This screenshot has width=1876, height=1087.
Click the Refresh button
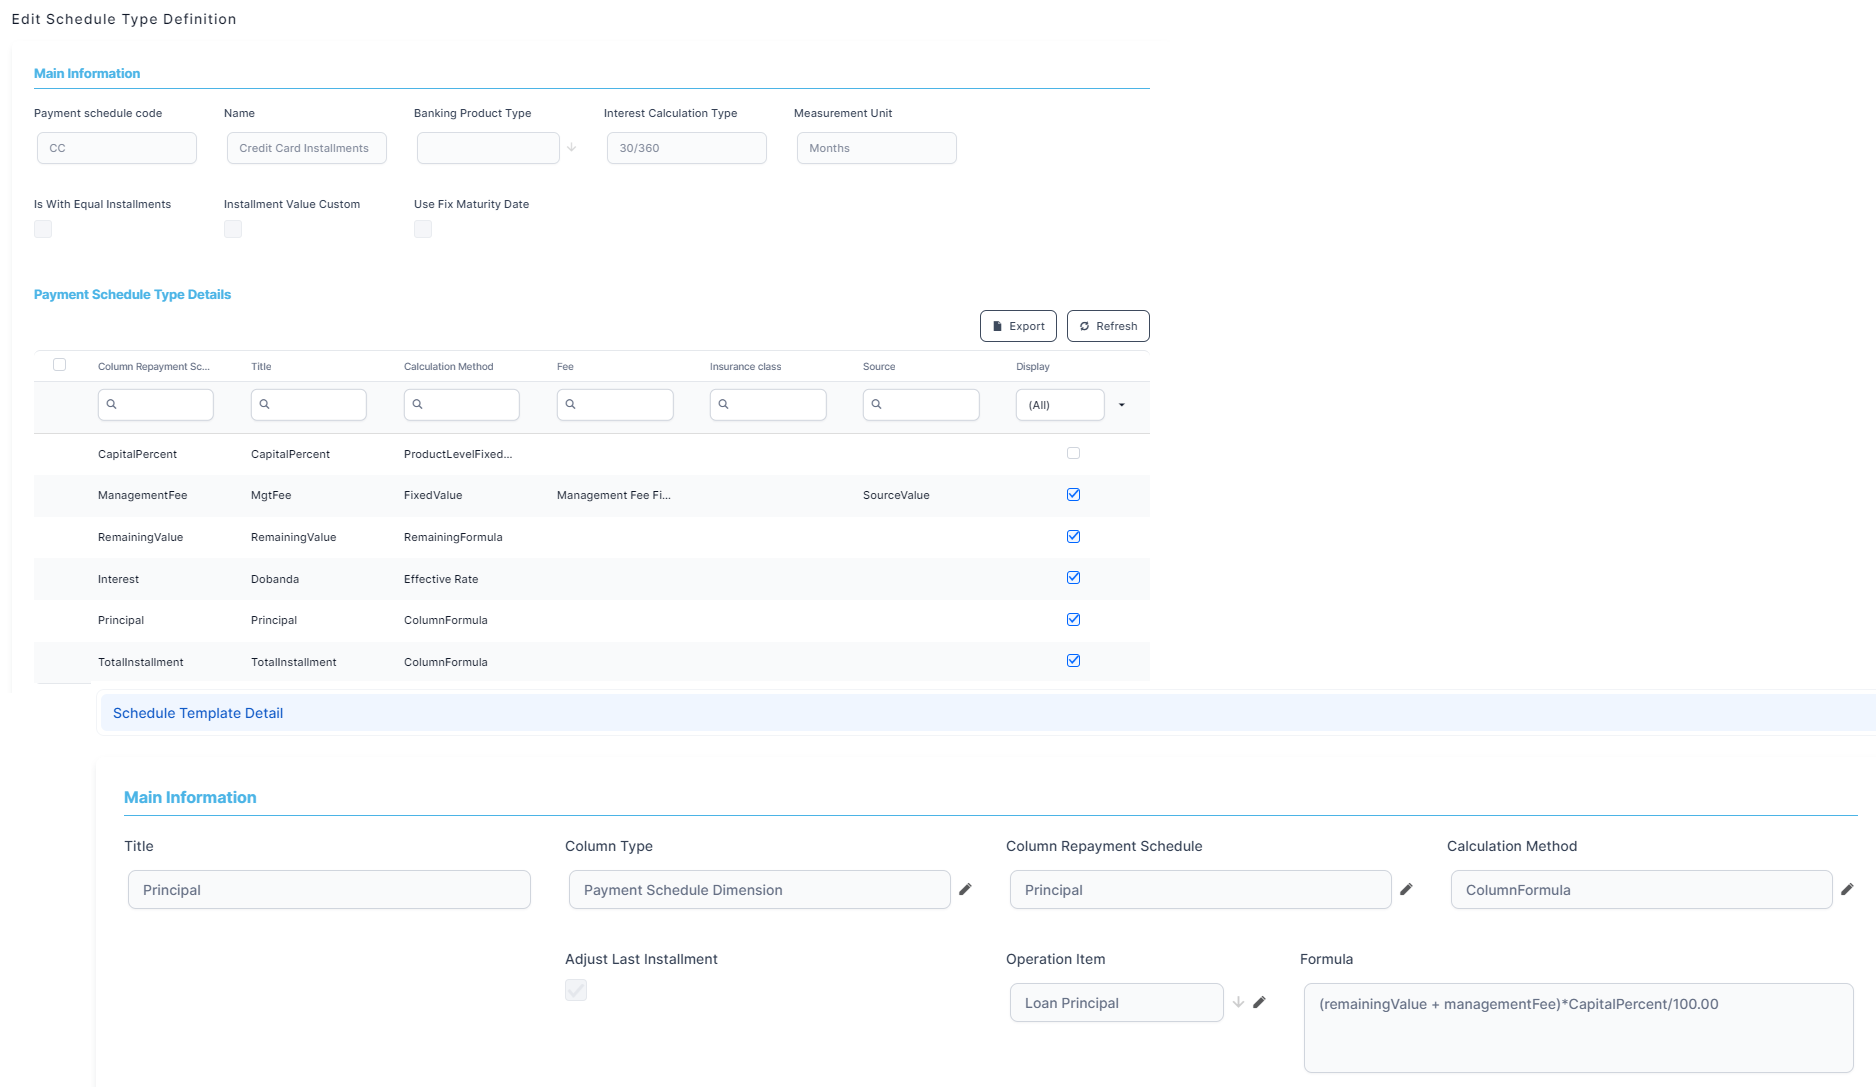point(1108,326)
